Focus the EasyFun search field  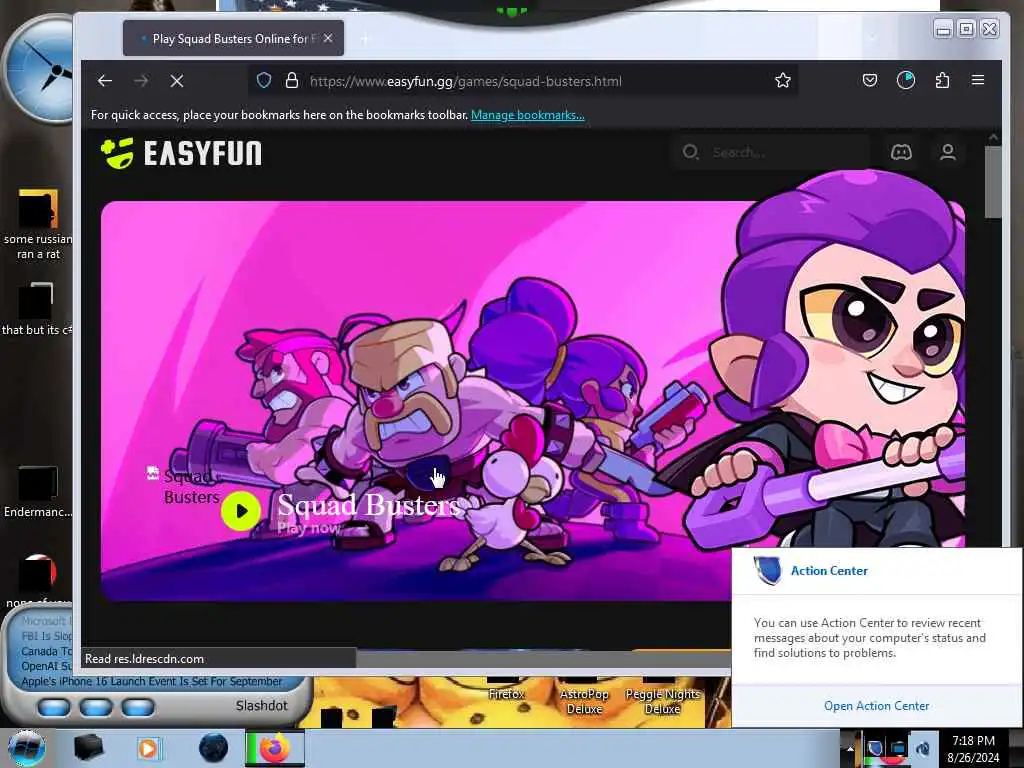click(771, 152)
